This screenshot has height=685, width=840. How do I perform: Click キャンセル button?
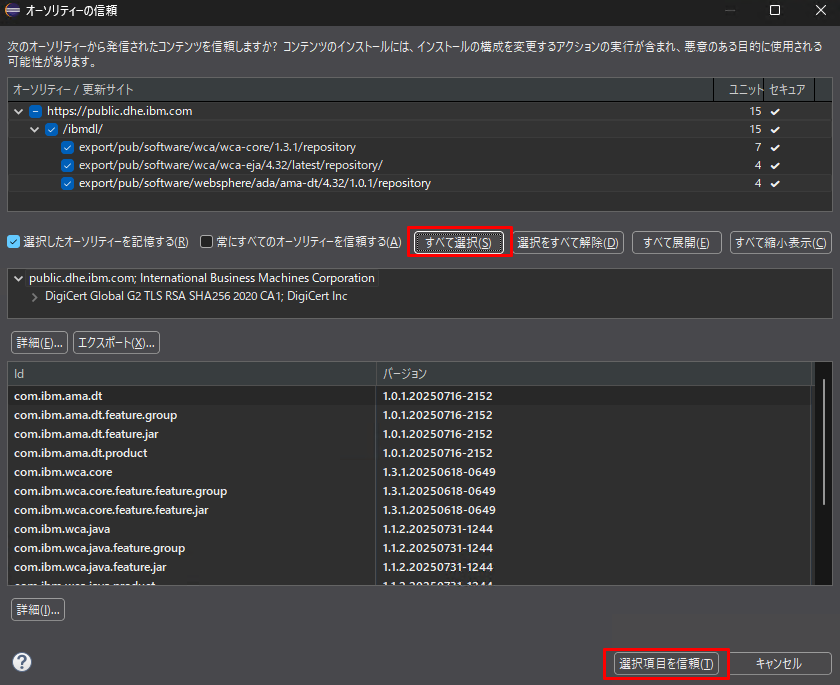[x=778, y=664]
